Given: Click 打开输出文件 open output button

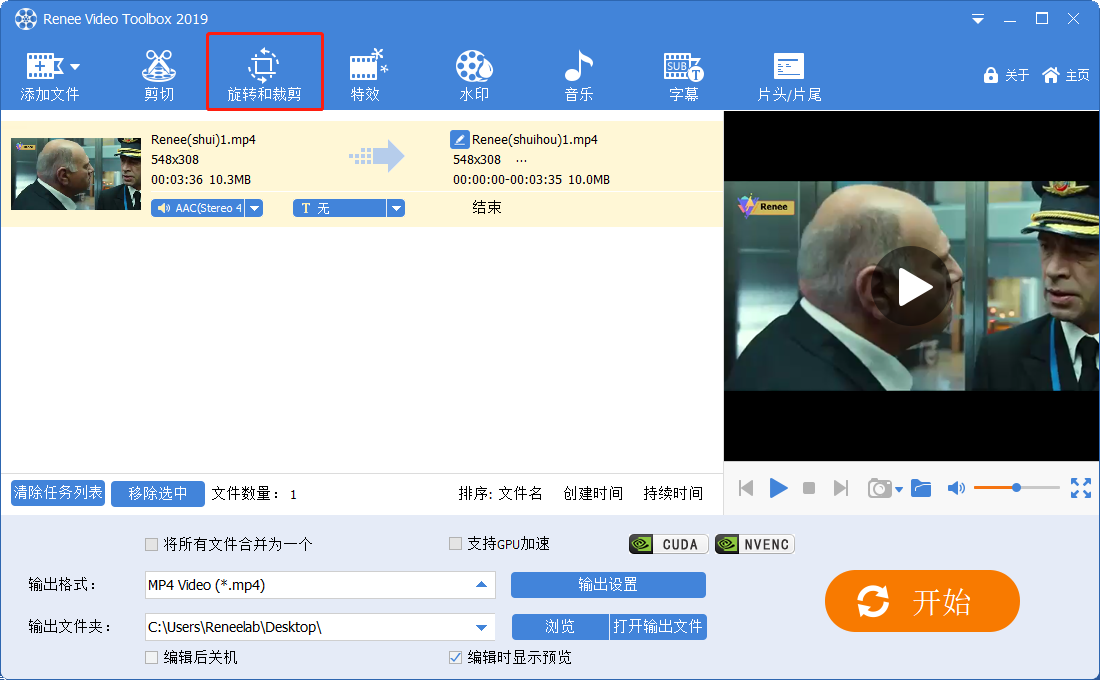Looking at the screenshot, I should pyautogui.click(x=658, y=627).
